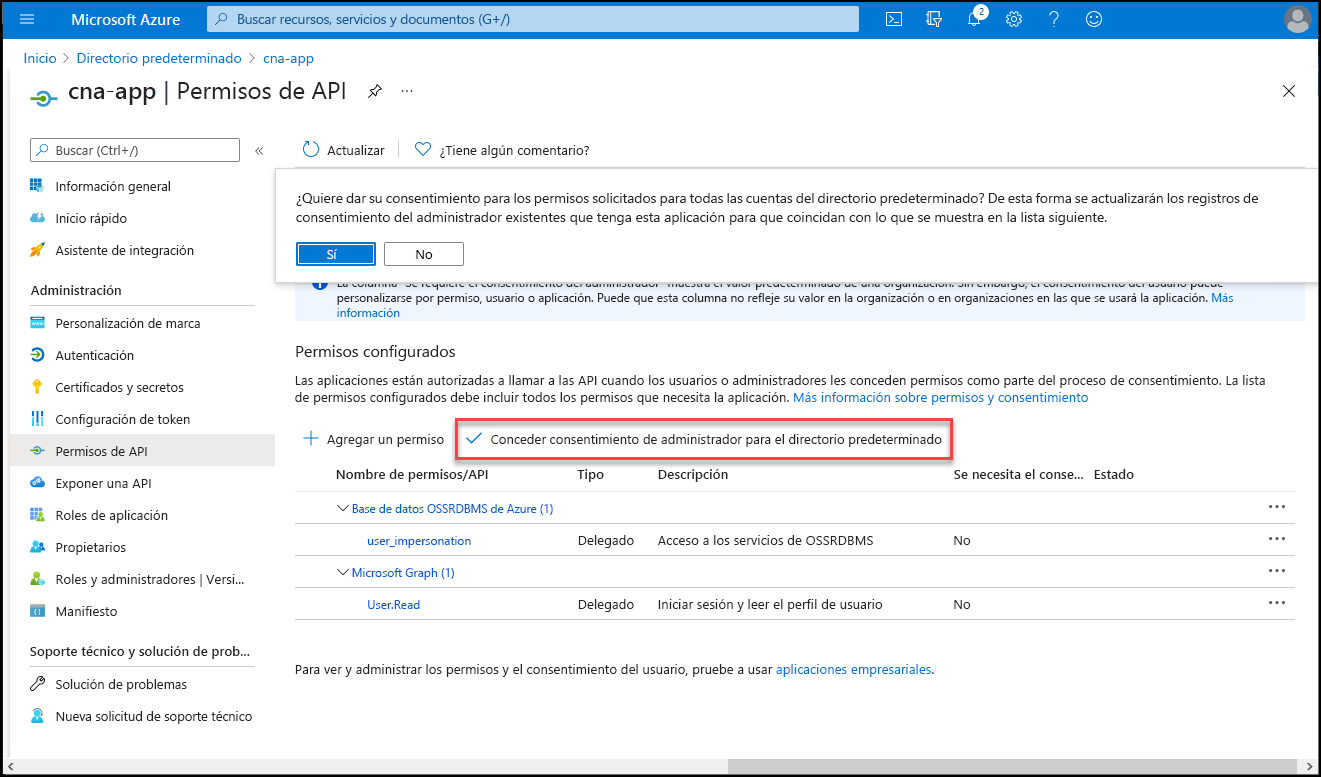Open more options ellipsis beside page title
This screenshot has height=777, width=1321.
pyautogui.click(x=407, y=91)
